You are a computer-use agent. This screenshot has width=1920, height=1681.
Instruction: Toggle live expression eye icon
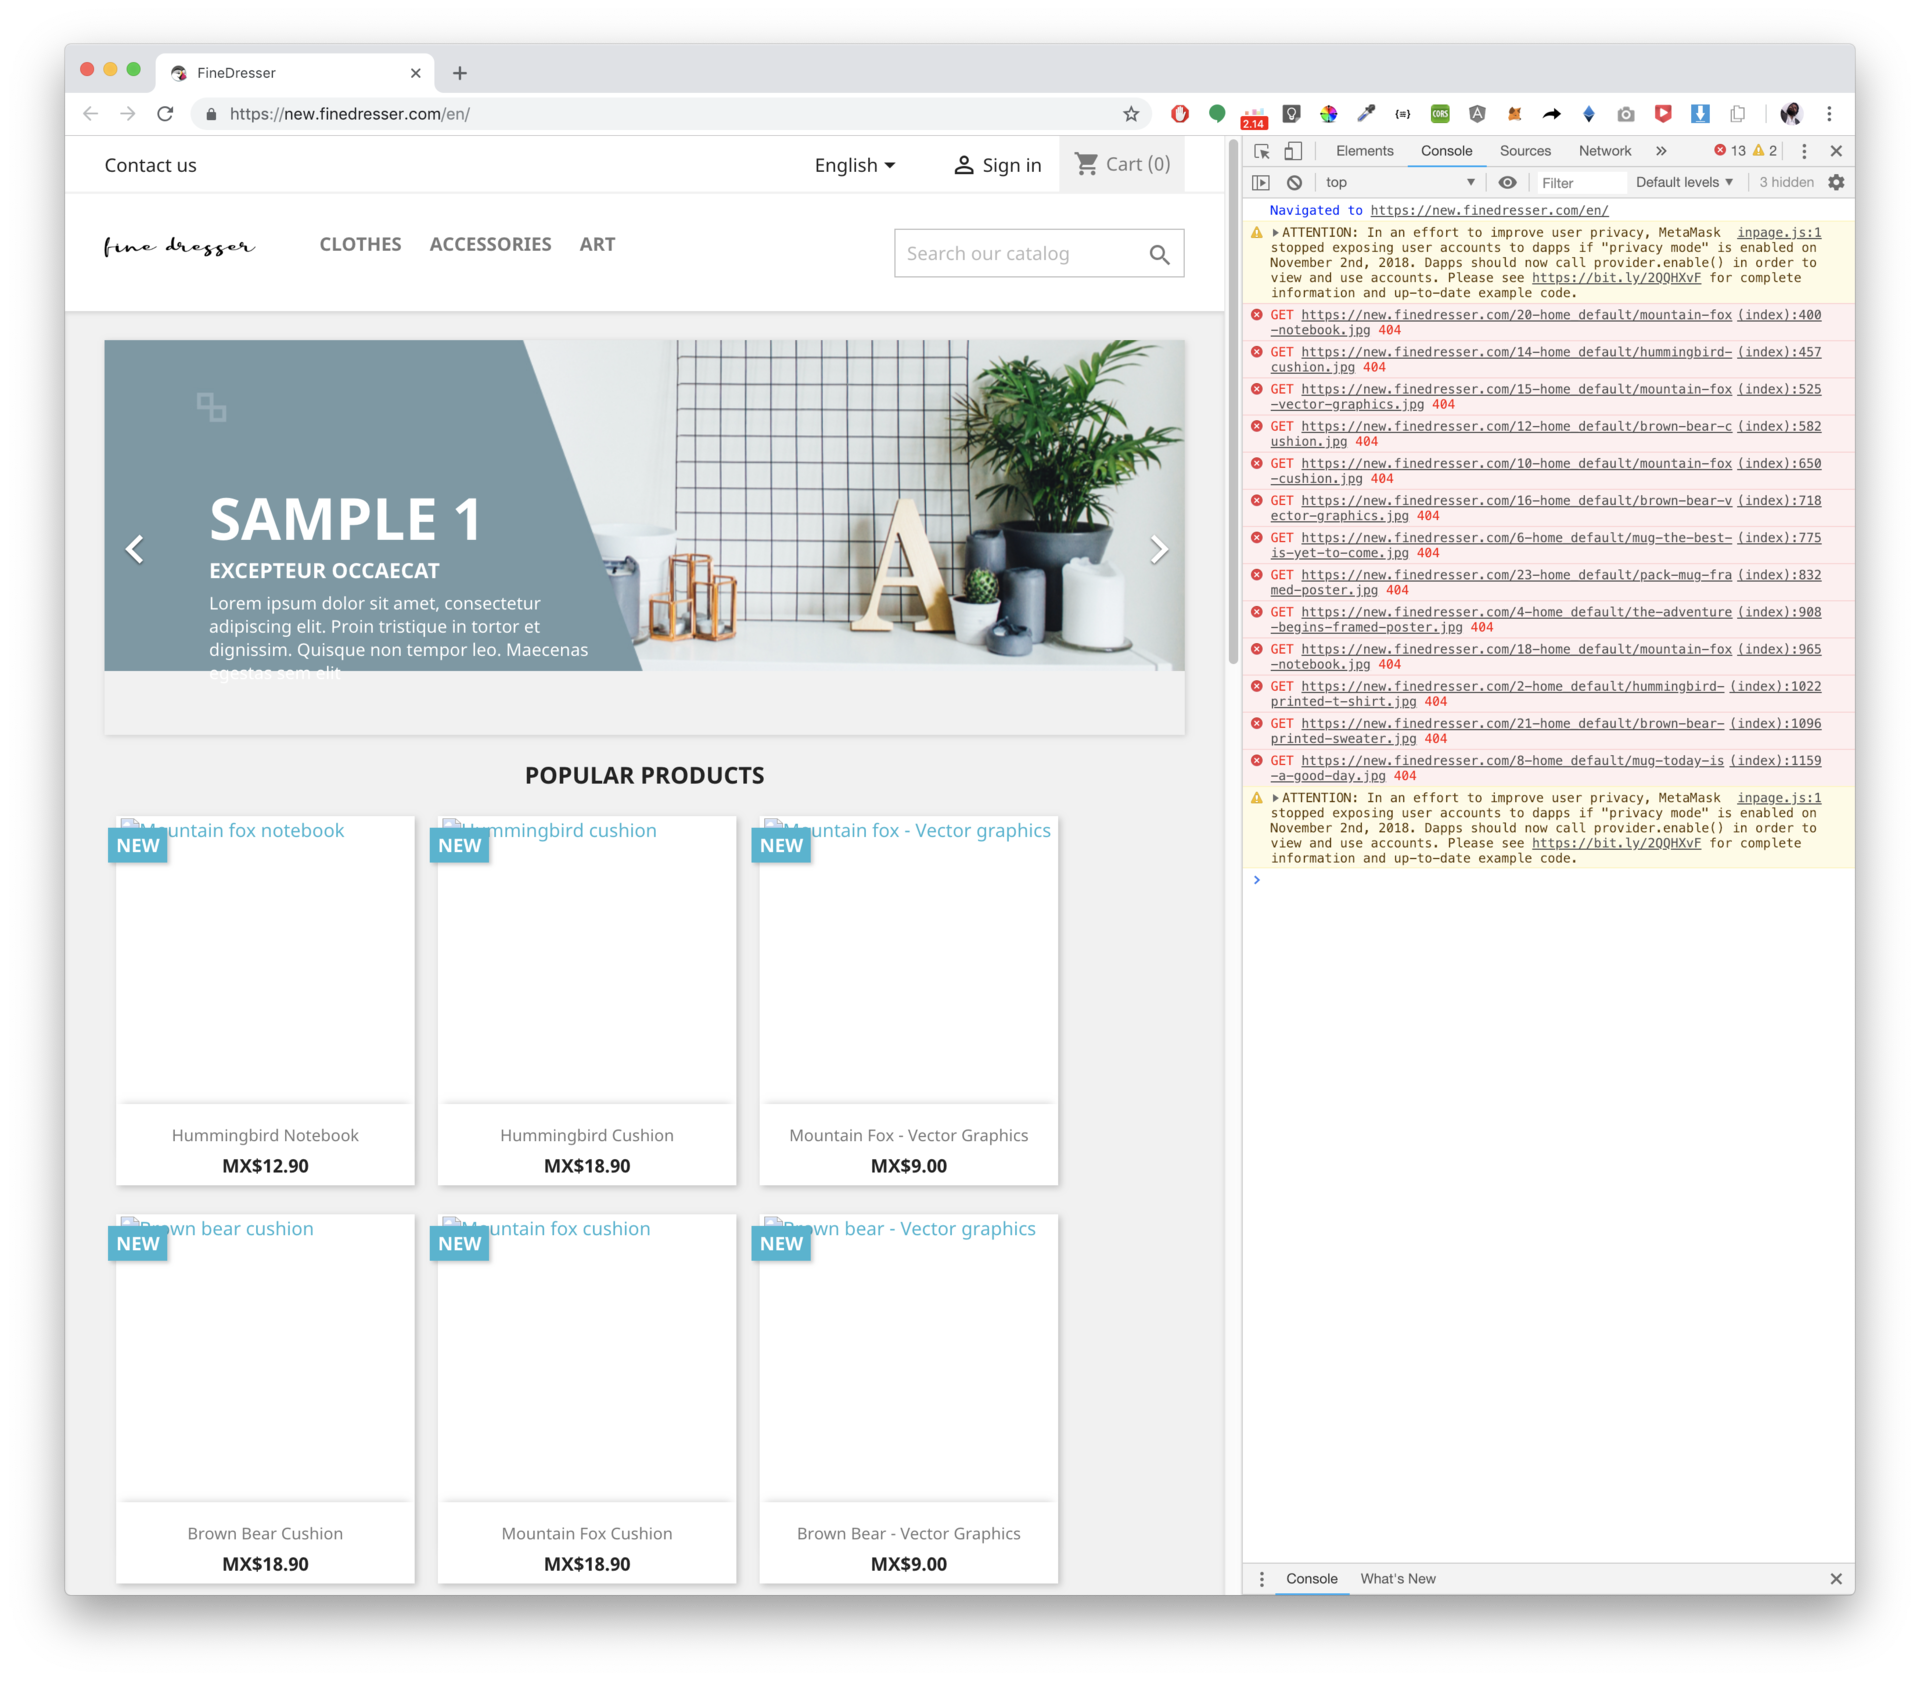1507,182
